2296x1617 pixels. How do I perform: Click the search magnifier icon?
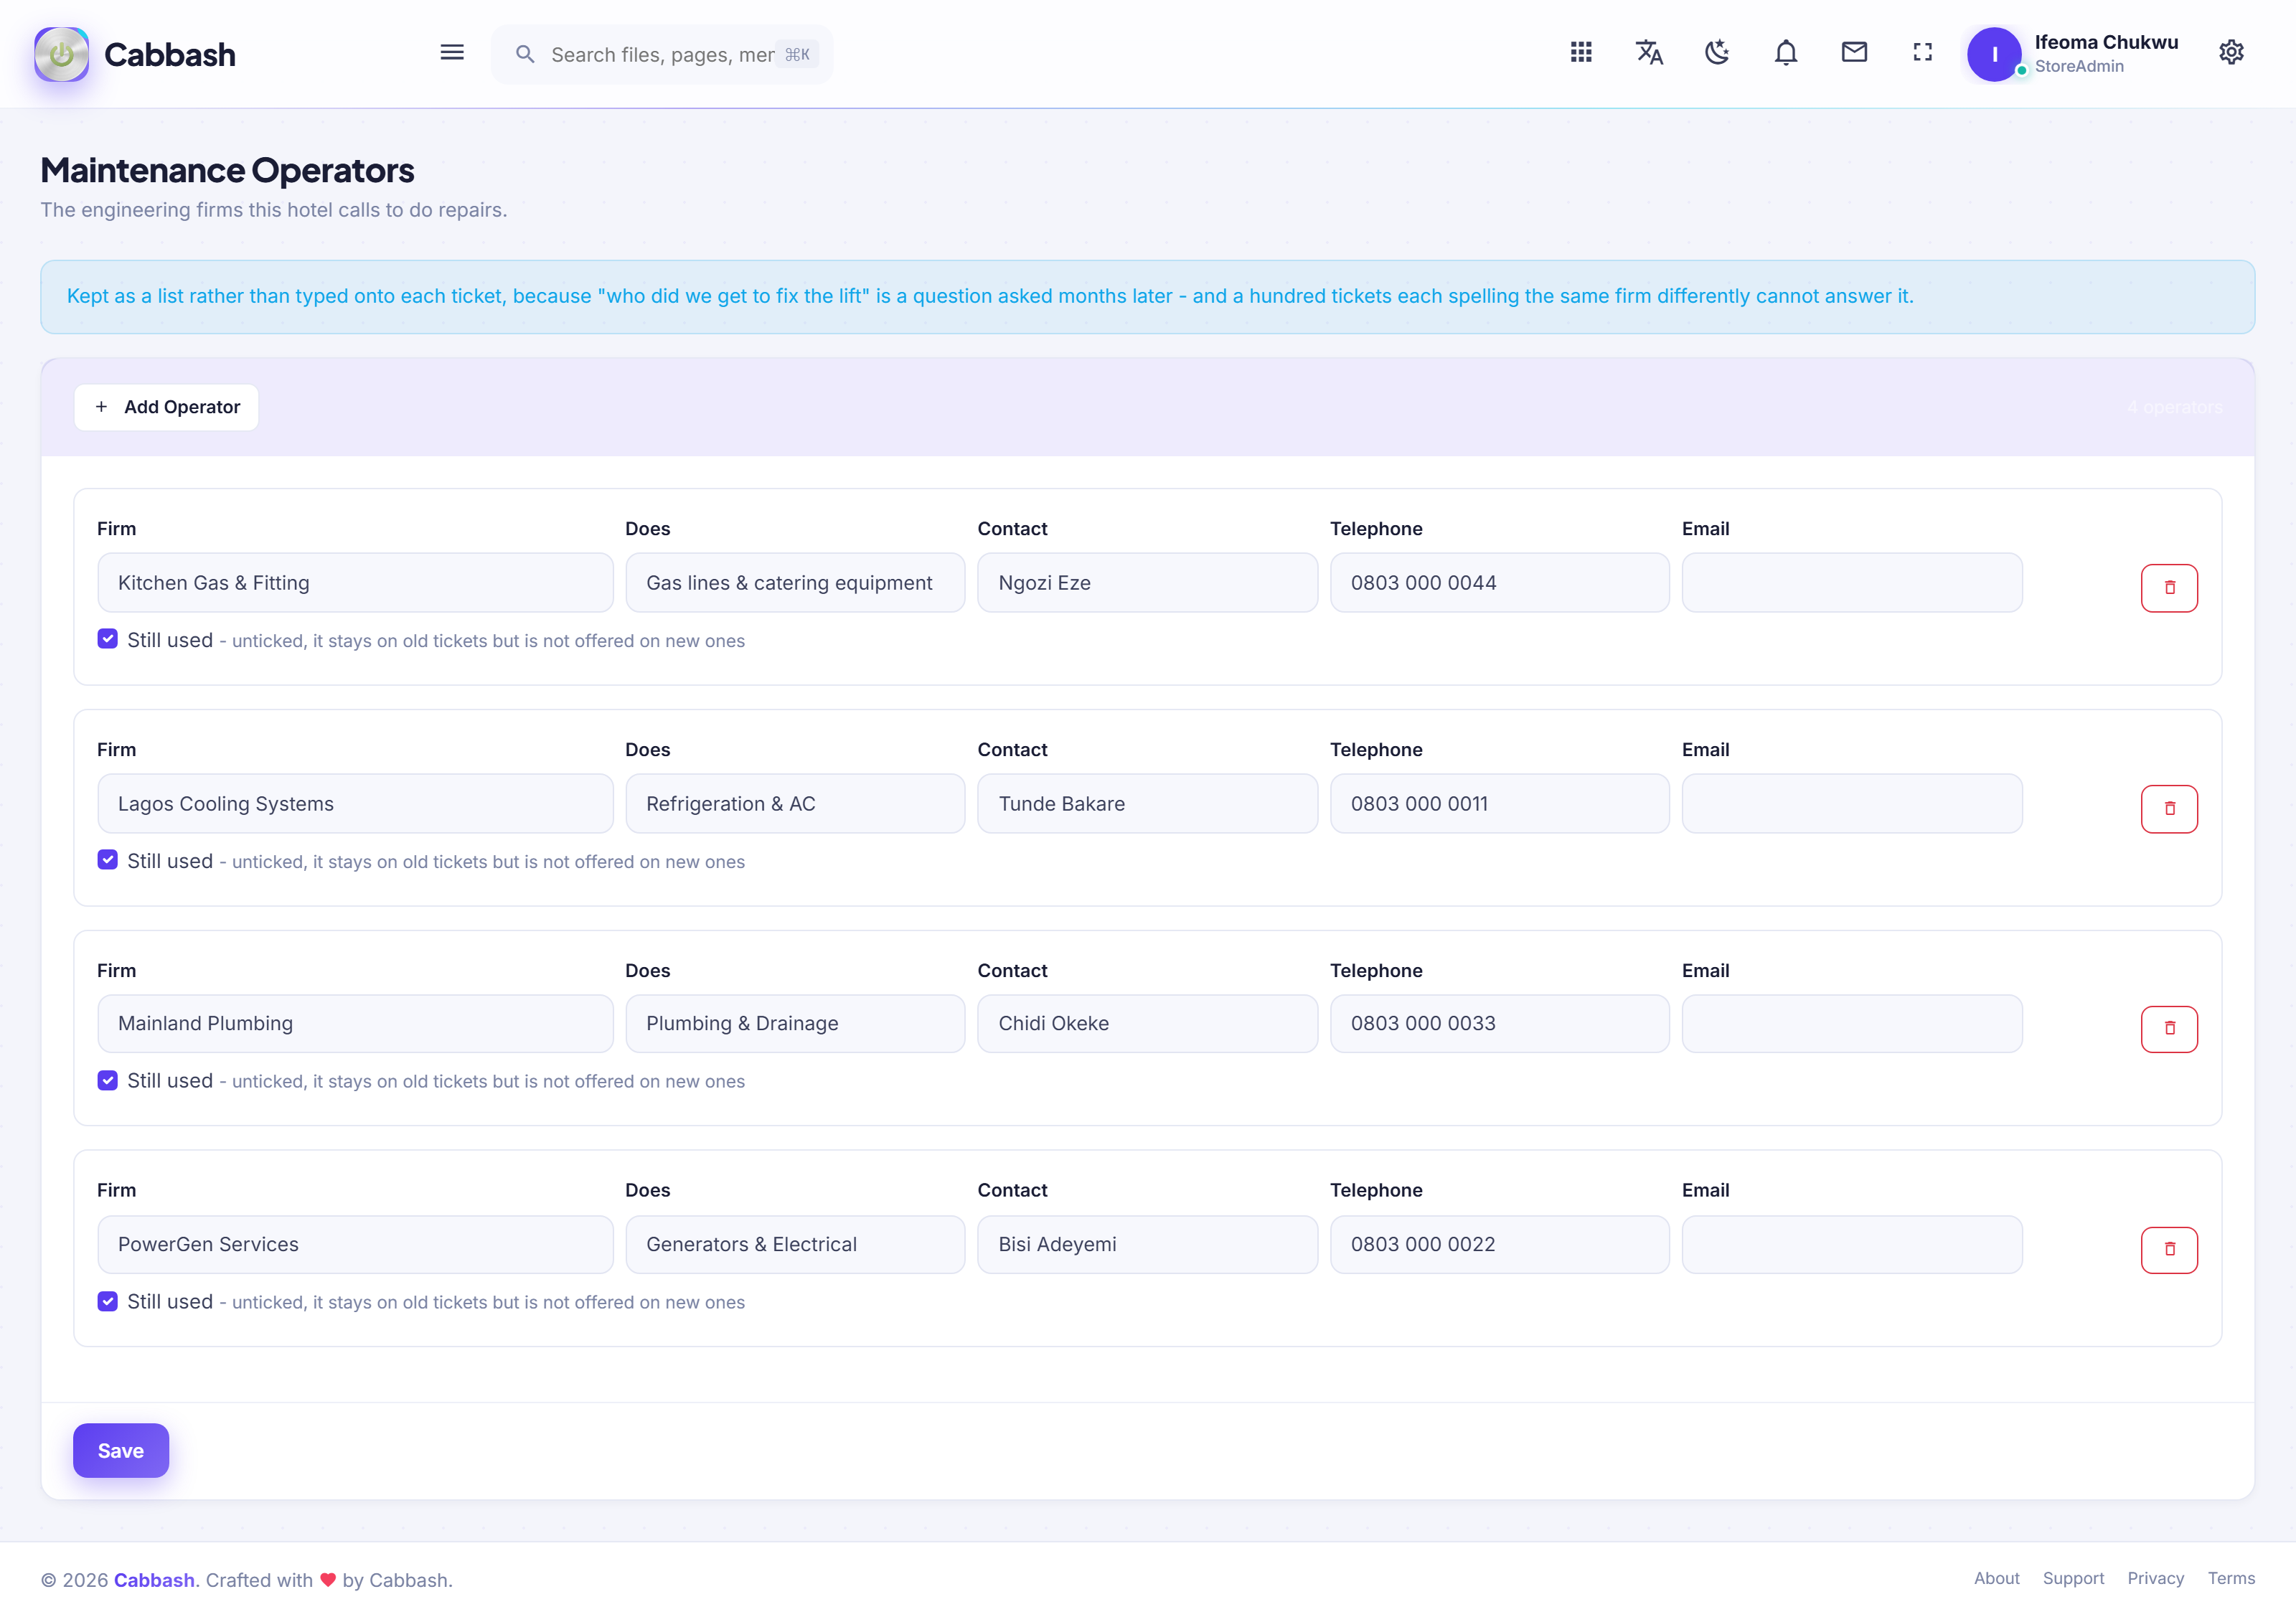(525, 54)
